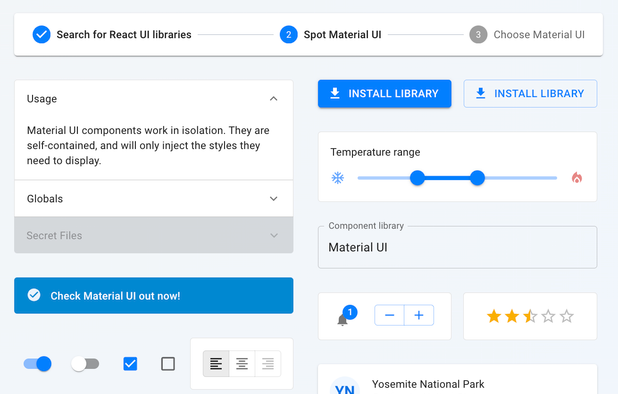The height and width of the screenshot is (394, 618).
Task: Increase the badge count with plus
Action: tap(419, 315)
